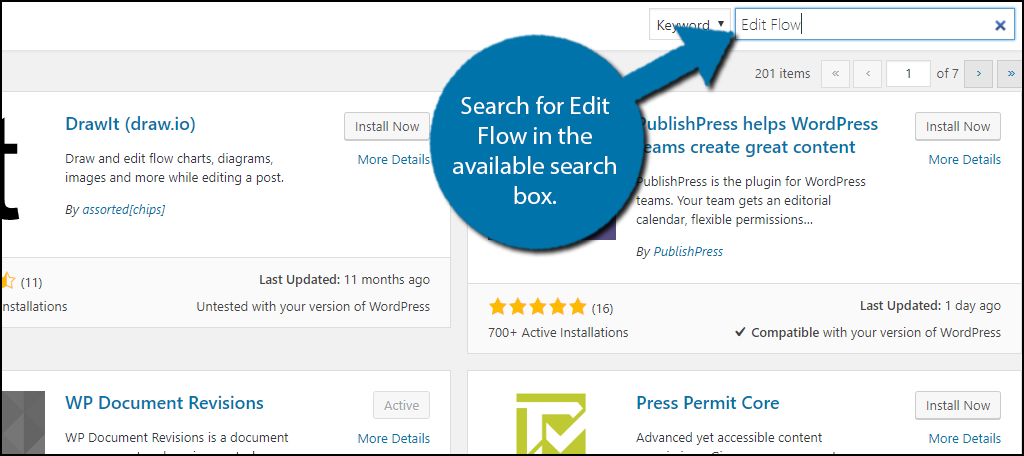1024x456 pixels.
Task: Open the PublishPress author link
Action: coord(688,252)
